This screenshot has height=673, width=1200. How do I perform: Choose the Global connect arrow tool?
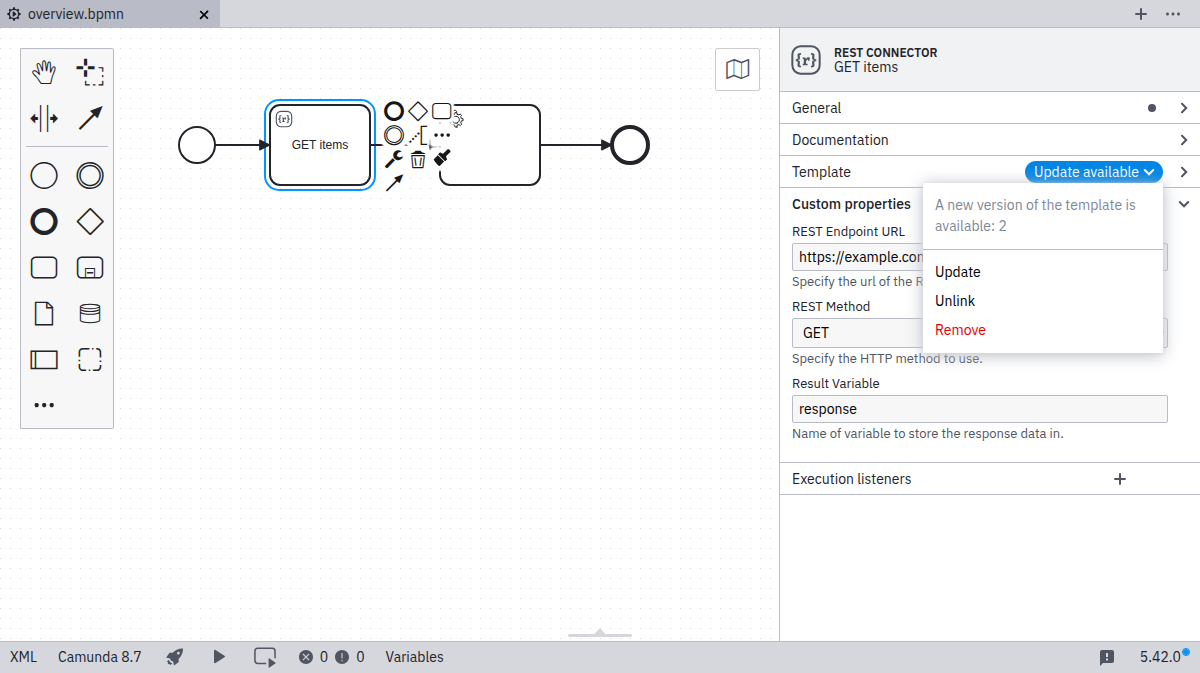pyautogui.click(x=90, y=118)
